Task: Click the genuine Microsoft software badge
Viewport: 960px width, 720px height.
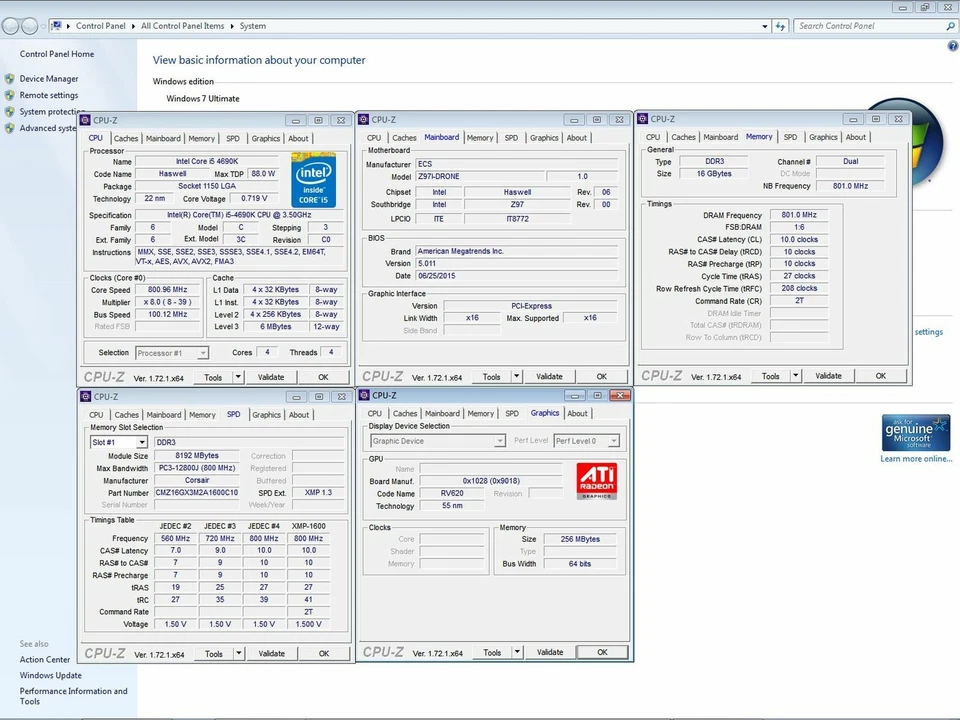Action: click(915, 433)
